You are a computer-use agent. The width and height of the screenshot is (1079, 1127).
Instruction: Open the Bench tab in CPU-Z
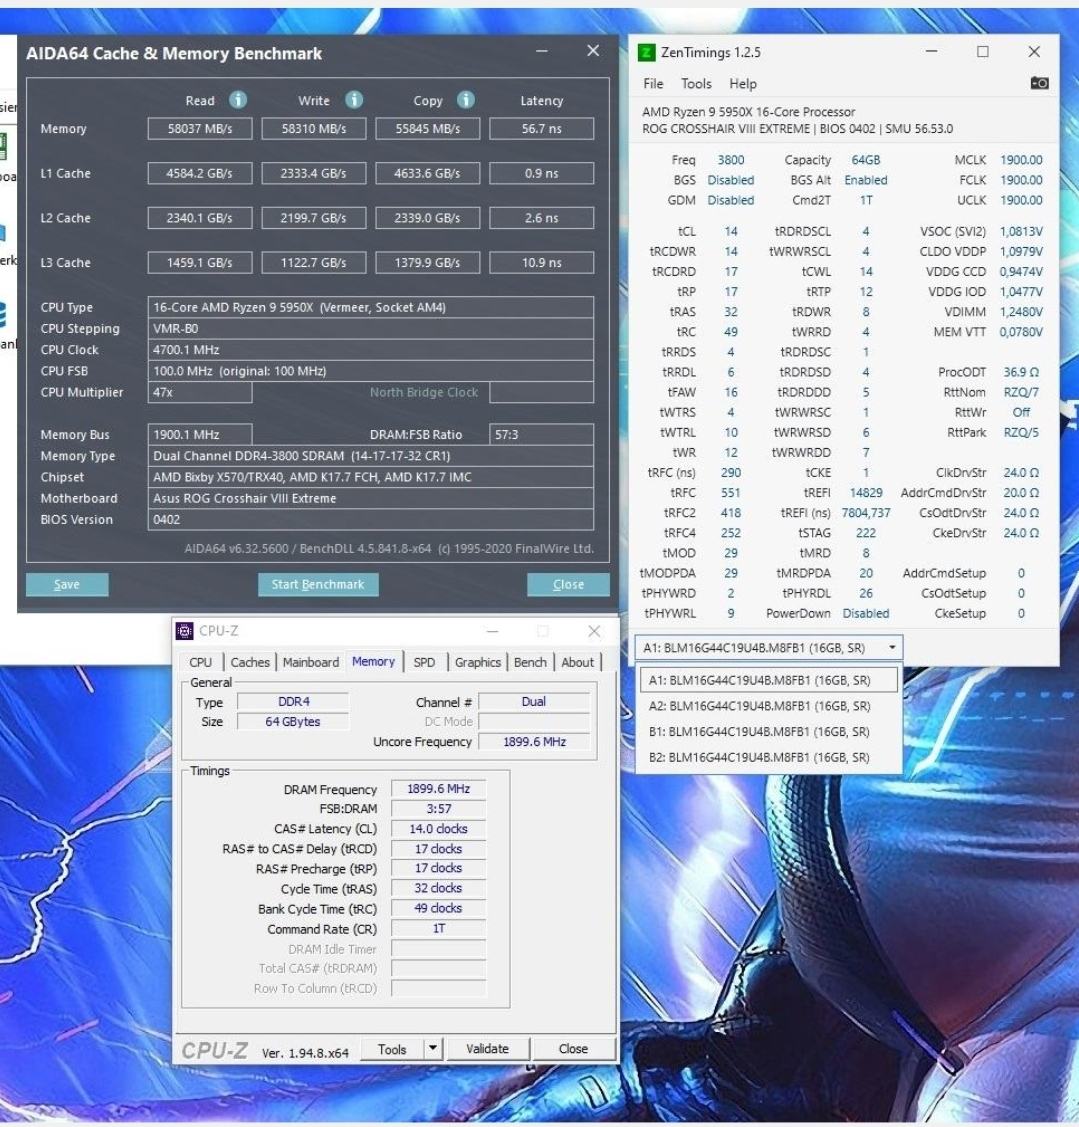(x=531, y=662)
